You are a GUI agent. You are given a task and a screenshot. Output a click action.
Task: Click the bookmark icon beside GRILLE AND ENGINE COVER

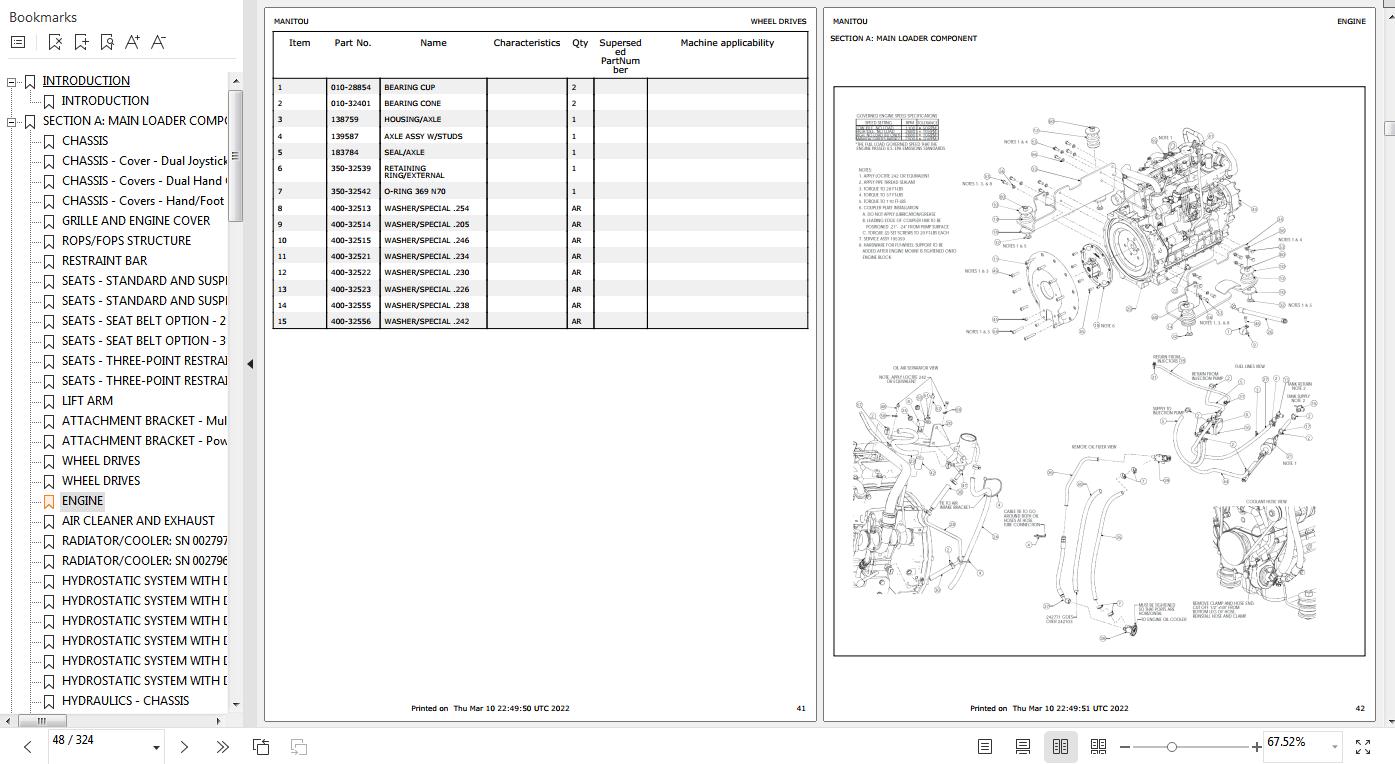tap(49, 221)
